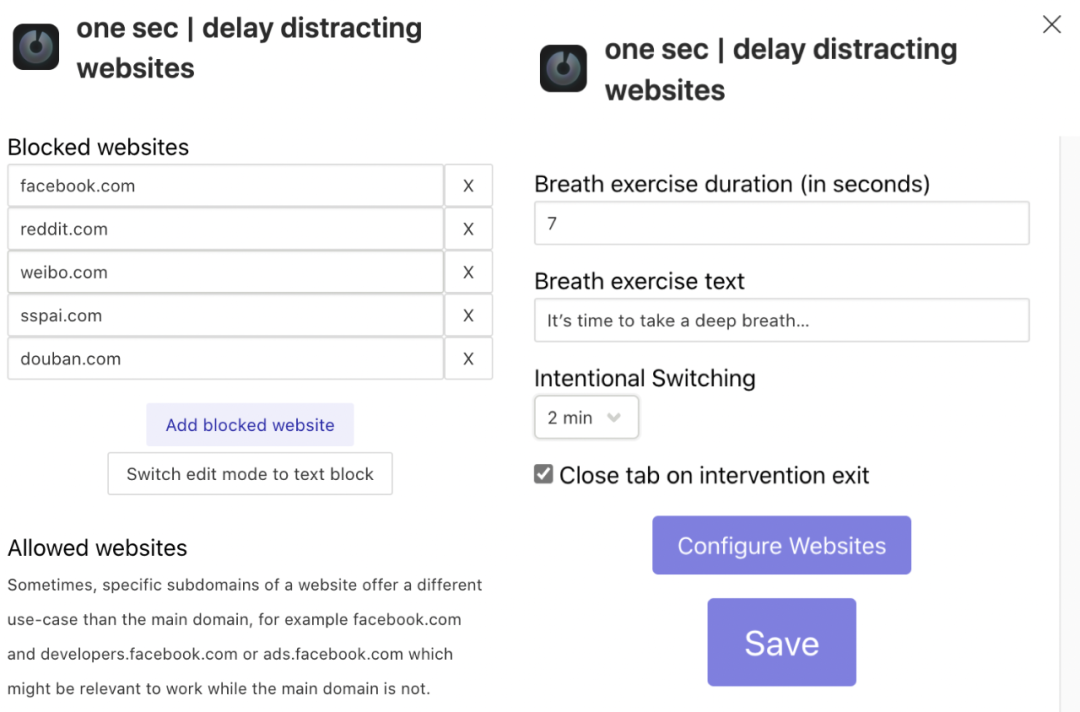
Task: Edit the facebook.com blocked website entry
Action: tap(225, 186)
